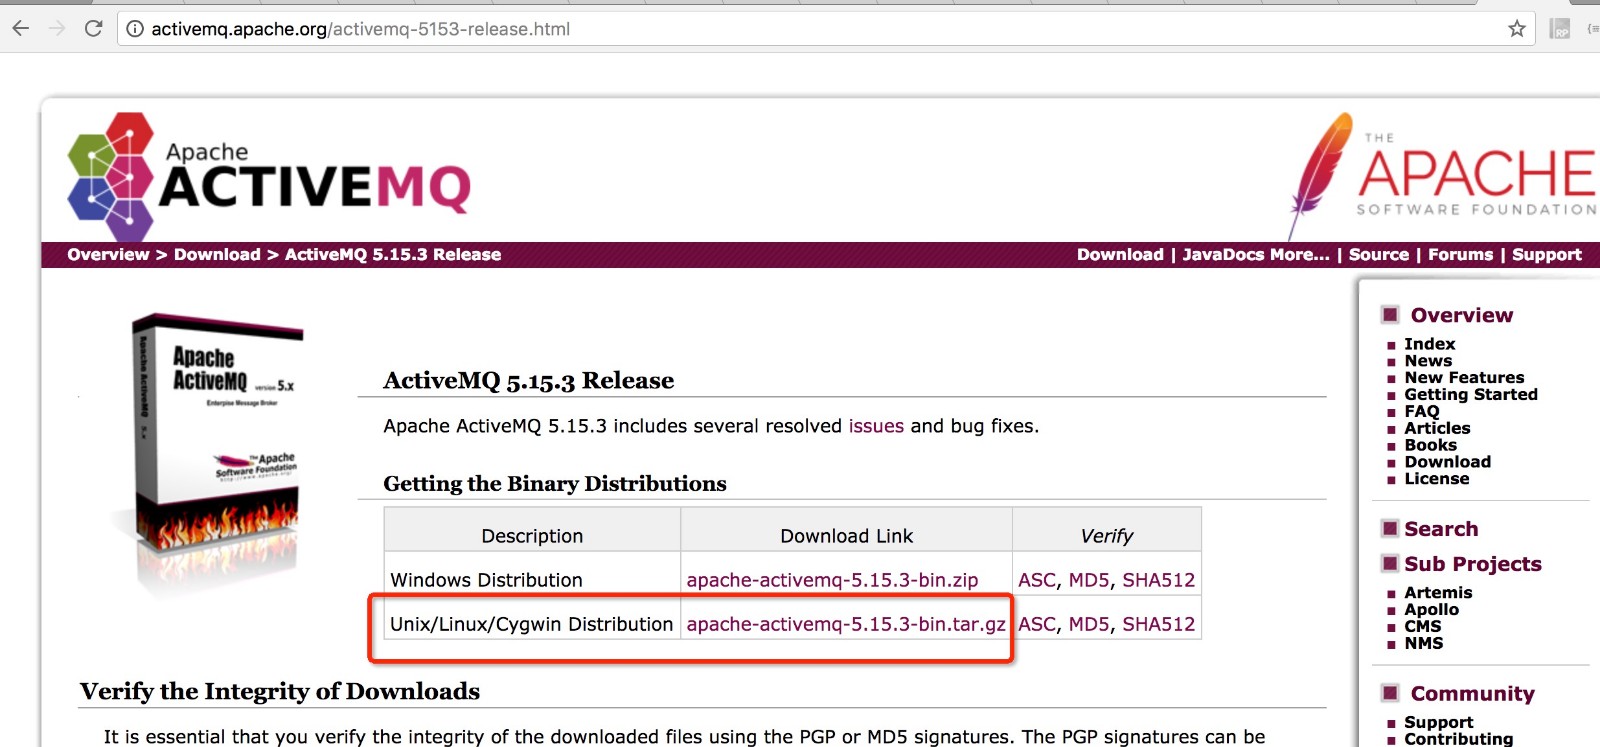Open FAQ in the sidebar
The width and height of the screenshot is (1600, 747).
tap(1421, 411)
